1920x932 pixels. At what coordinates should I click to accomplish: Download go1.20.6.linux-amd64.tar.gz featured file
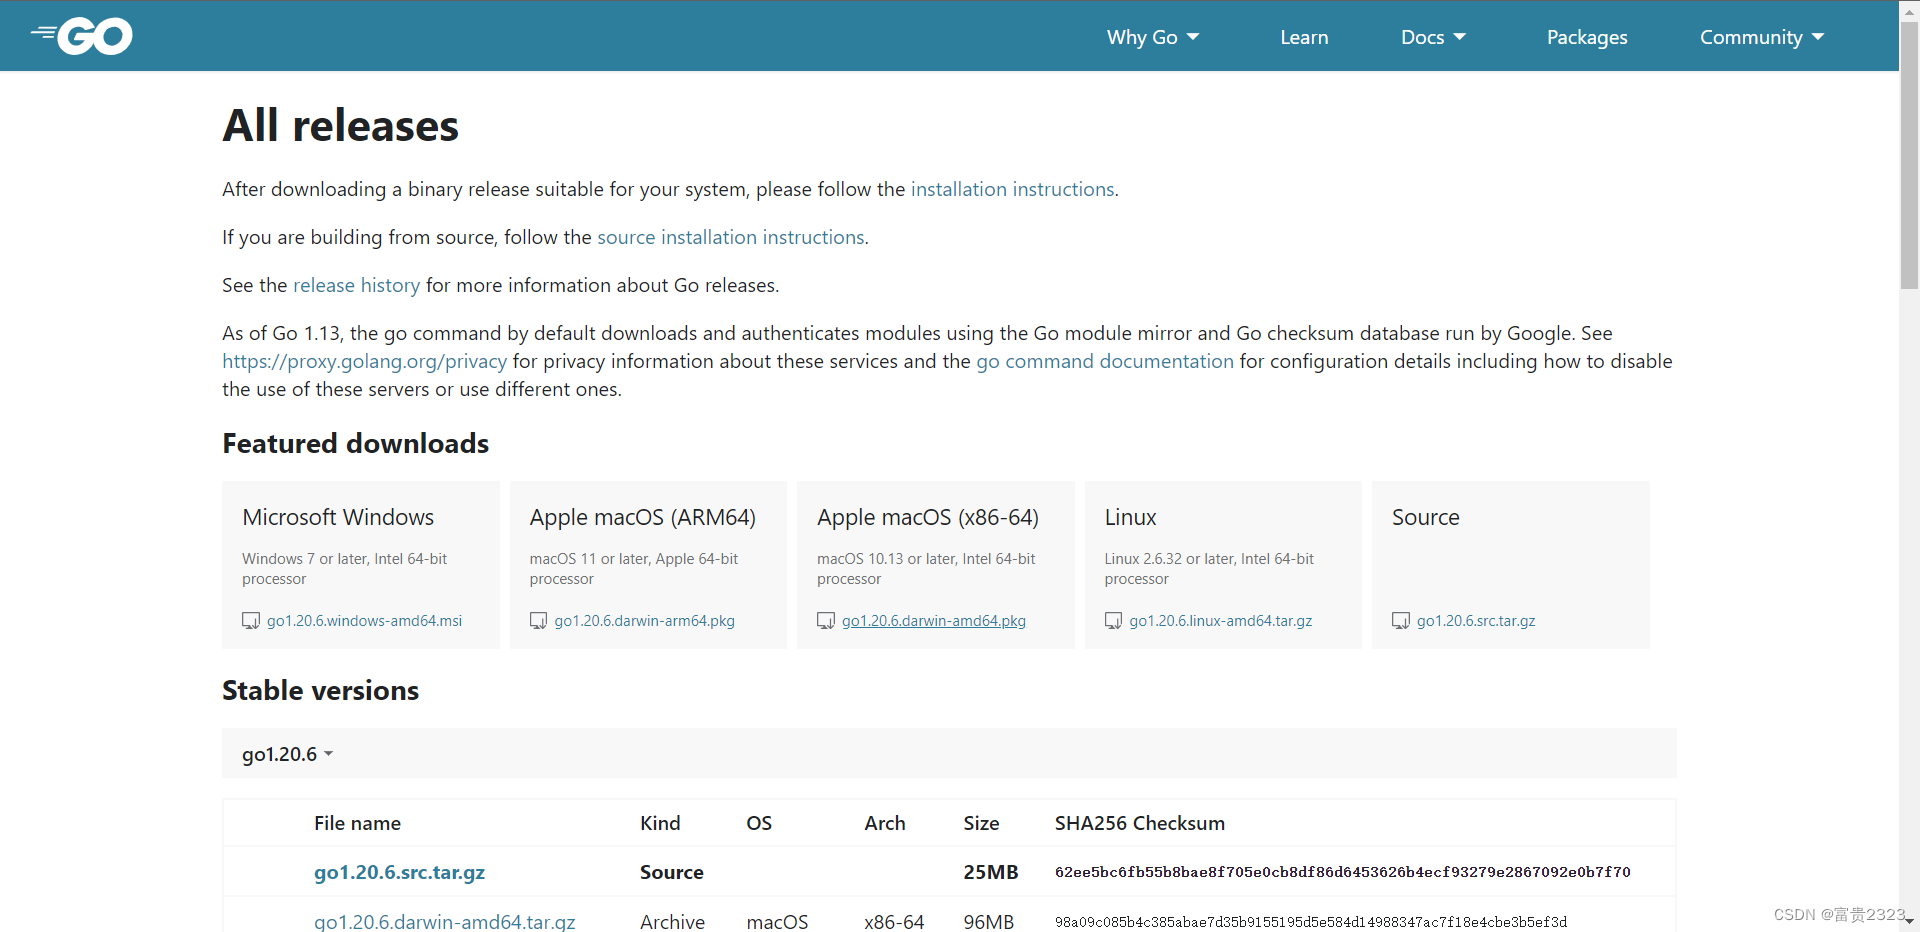pos(1220,621)
